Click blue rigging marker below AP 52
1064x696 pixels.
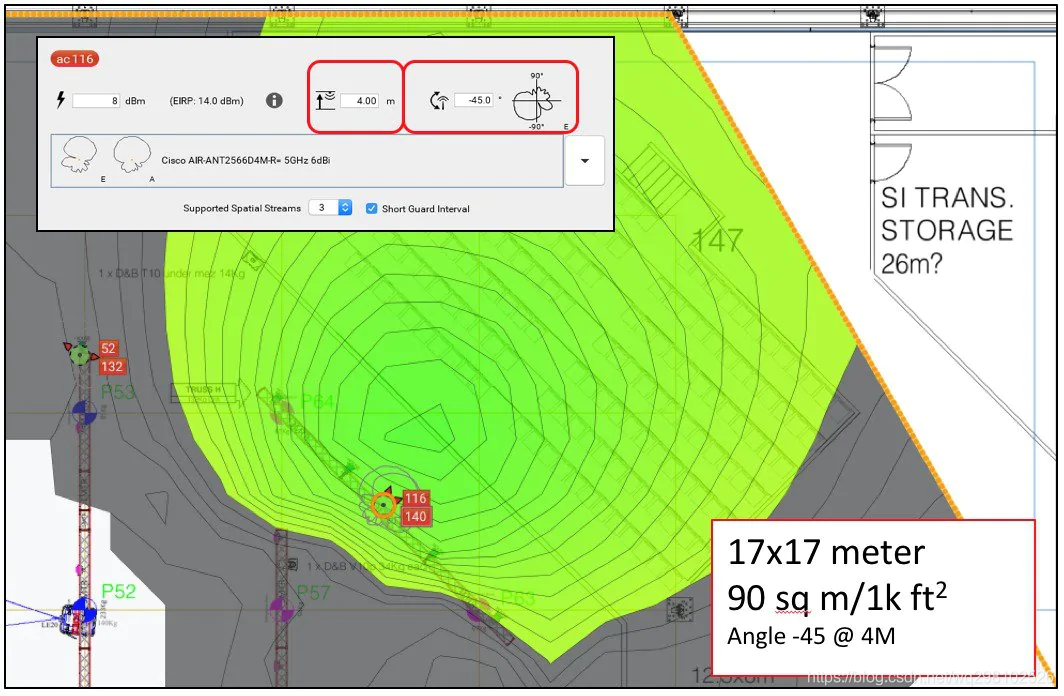click(x=84, y=412)
